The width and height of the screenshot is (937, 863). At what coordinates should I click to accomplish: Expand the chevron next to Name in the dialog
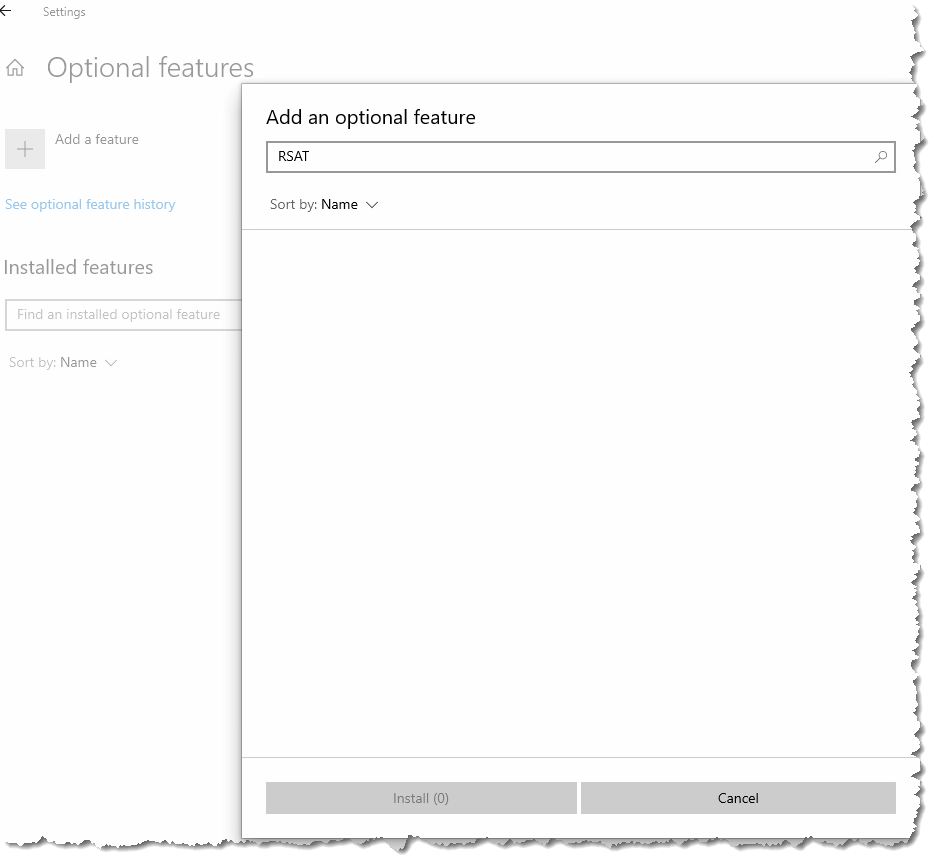372,205
